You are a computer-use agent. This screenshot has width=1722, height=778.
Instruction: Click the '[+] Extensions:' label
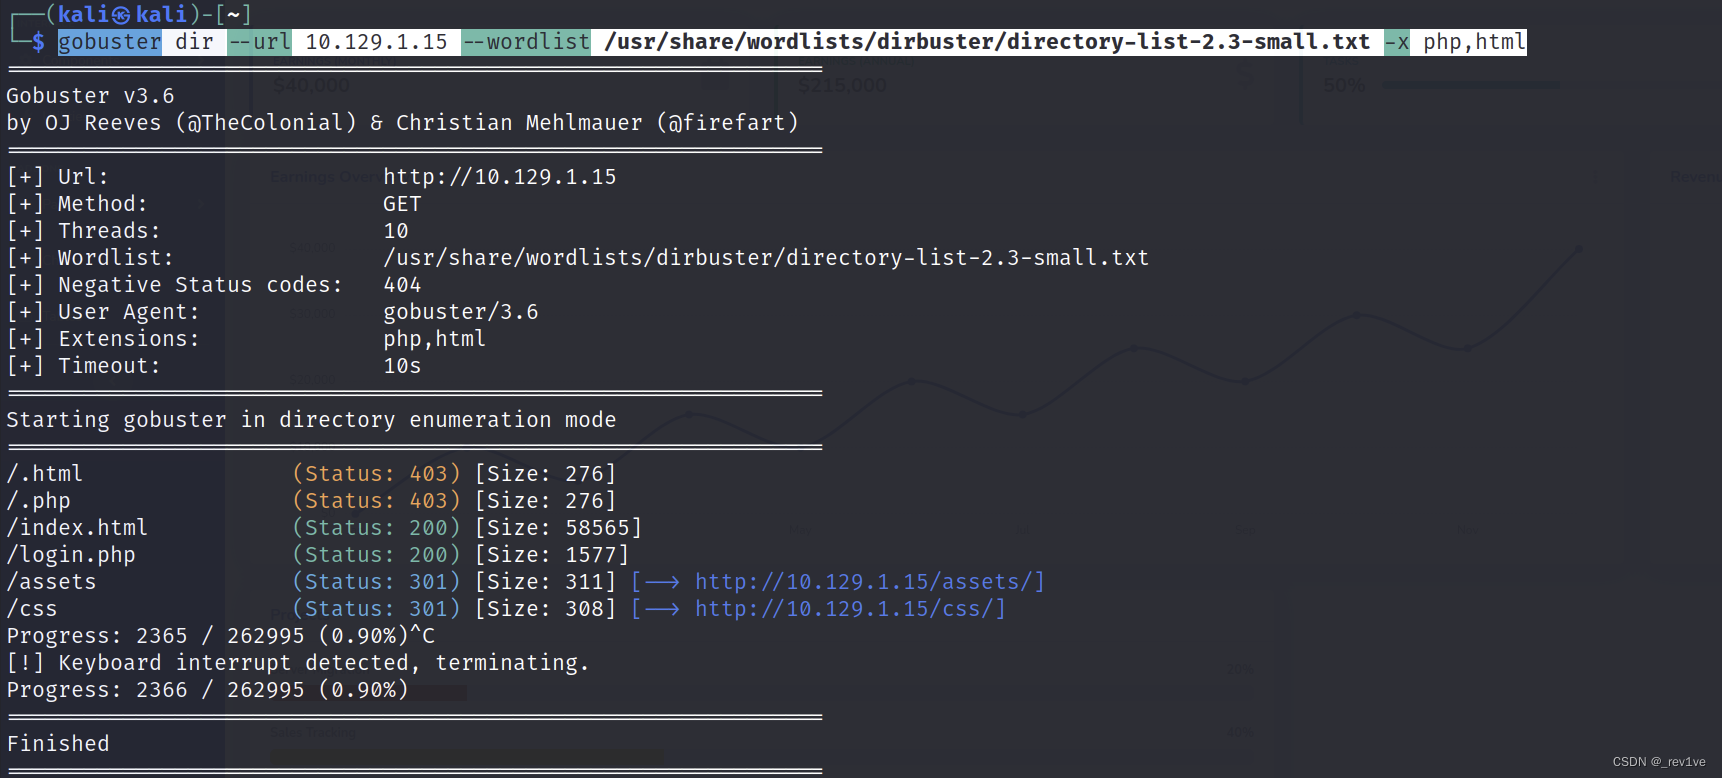[103, 339]
